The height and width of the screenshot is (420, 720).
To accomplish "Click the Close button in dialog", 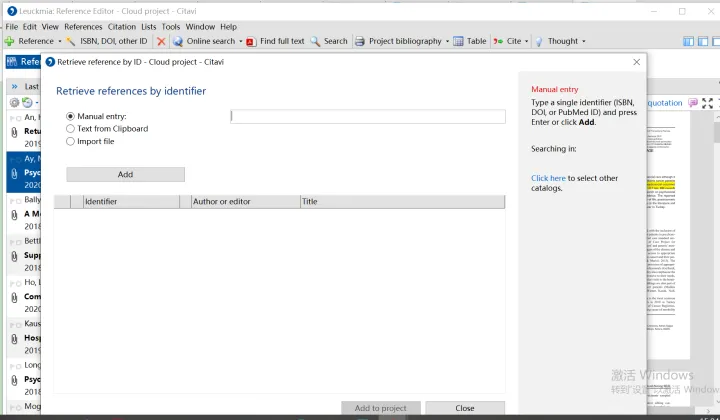I will point(465,408).
